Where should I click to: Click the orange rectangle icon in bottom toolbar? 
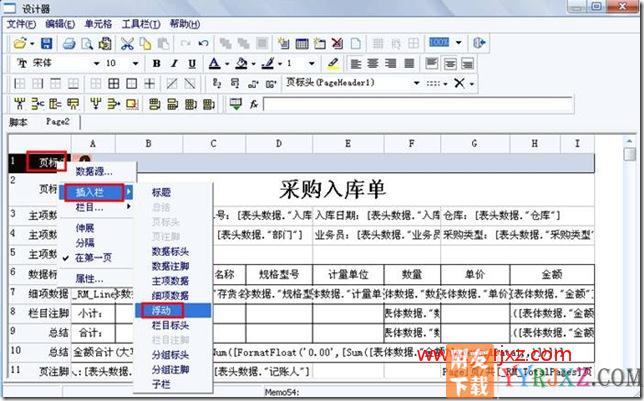[x=132, y=104]
